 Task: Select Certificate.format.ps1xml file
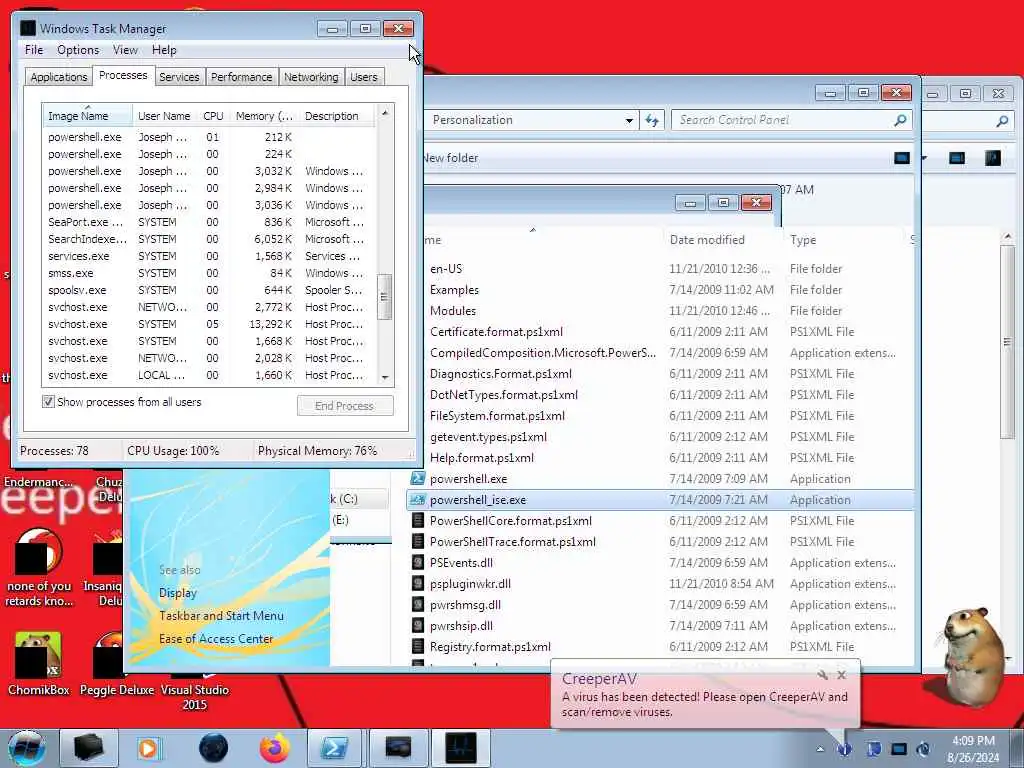click(496, 332)
